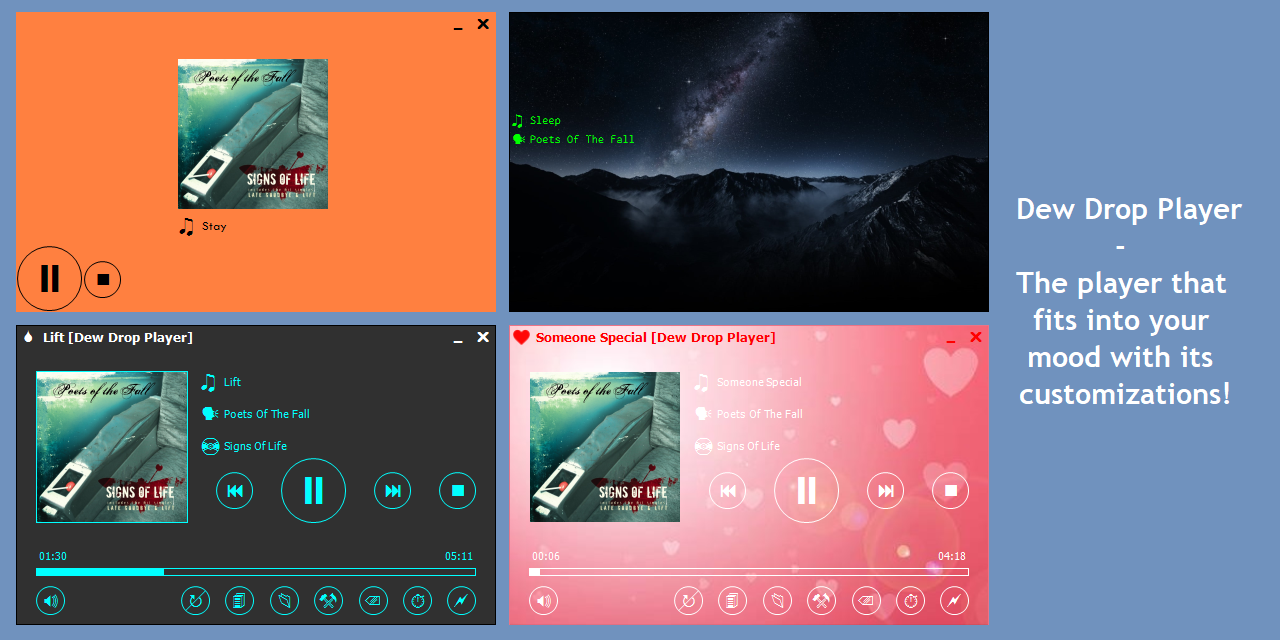The image size is (1280, 640).
Task: Click Poets Of The Fall artist in the dark player
Action: coord(267,414)
